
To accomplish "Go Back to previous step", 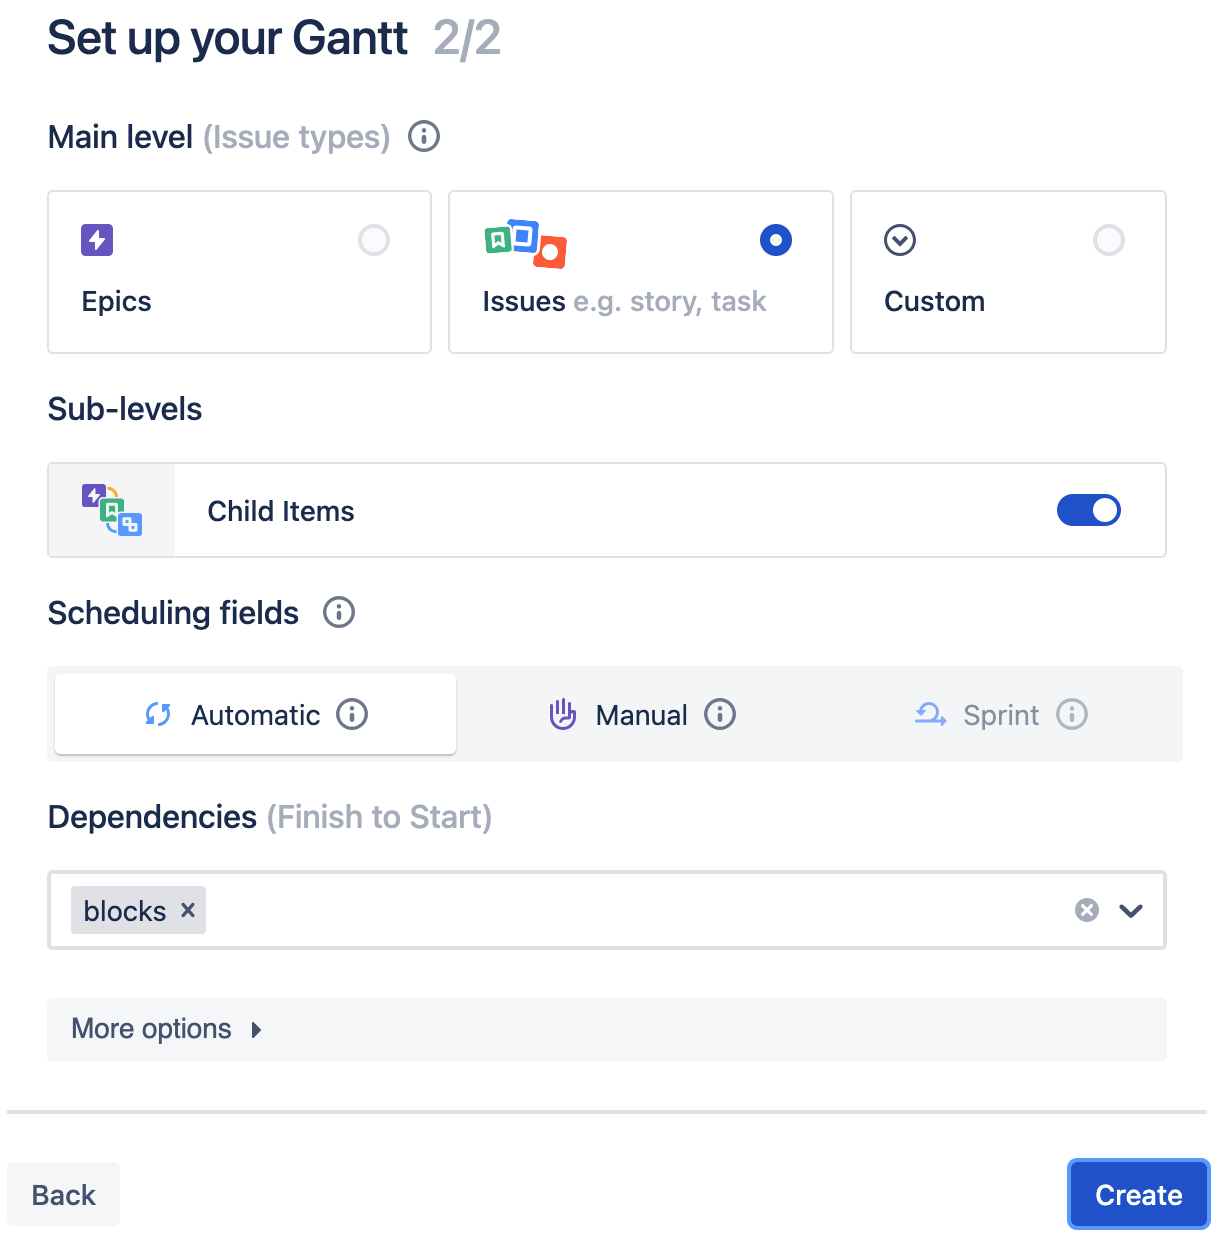I will [x=64, y=1194].
